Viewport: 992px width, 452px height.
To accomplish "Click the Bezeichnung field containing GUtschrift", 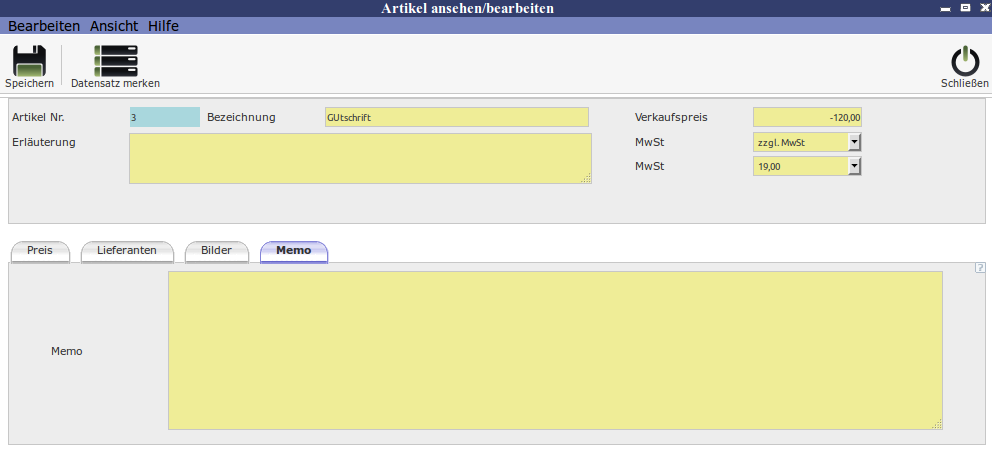I will click(456, 117).
